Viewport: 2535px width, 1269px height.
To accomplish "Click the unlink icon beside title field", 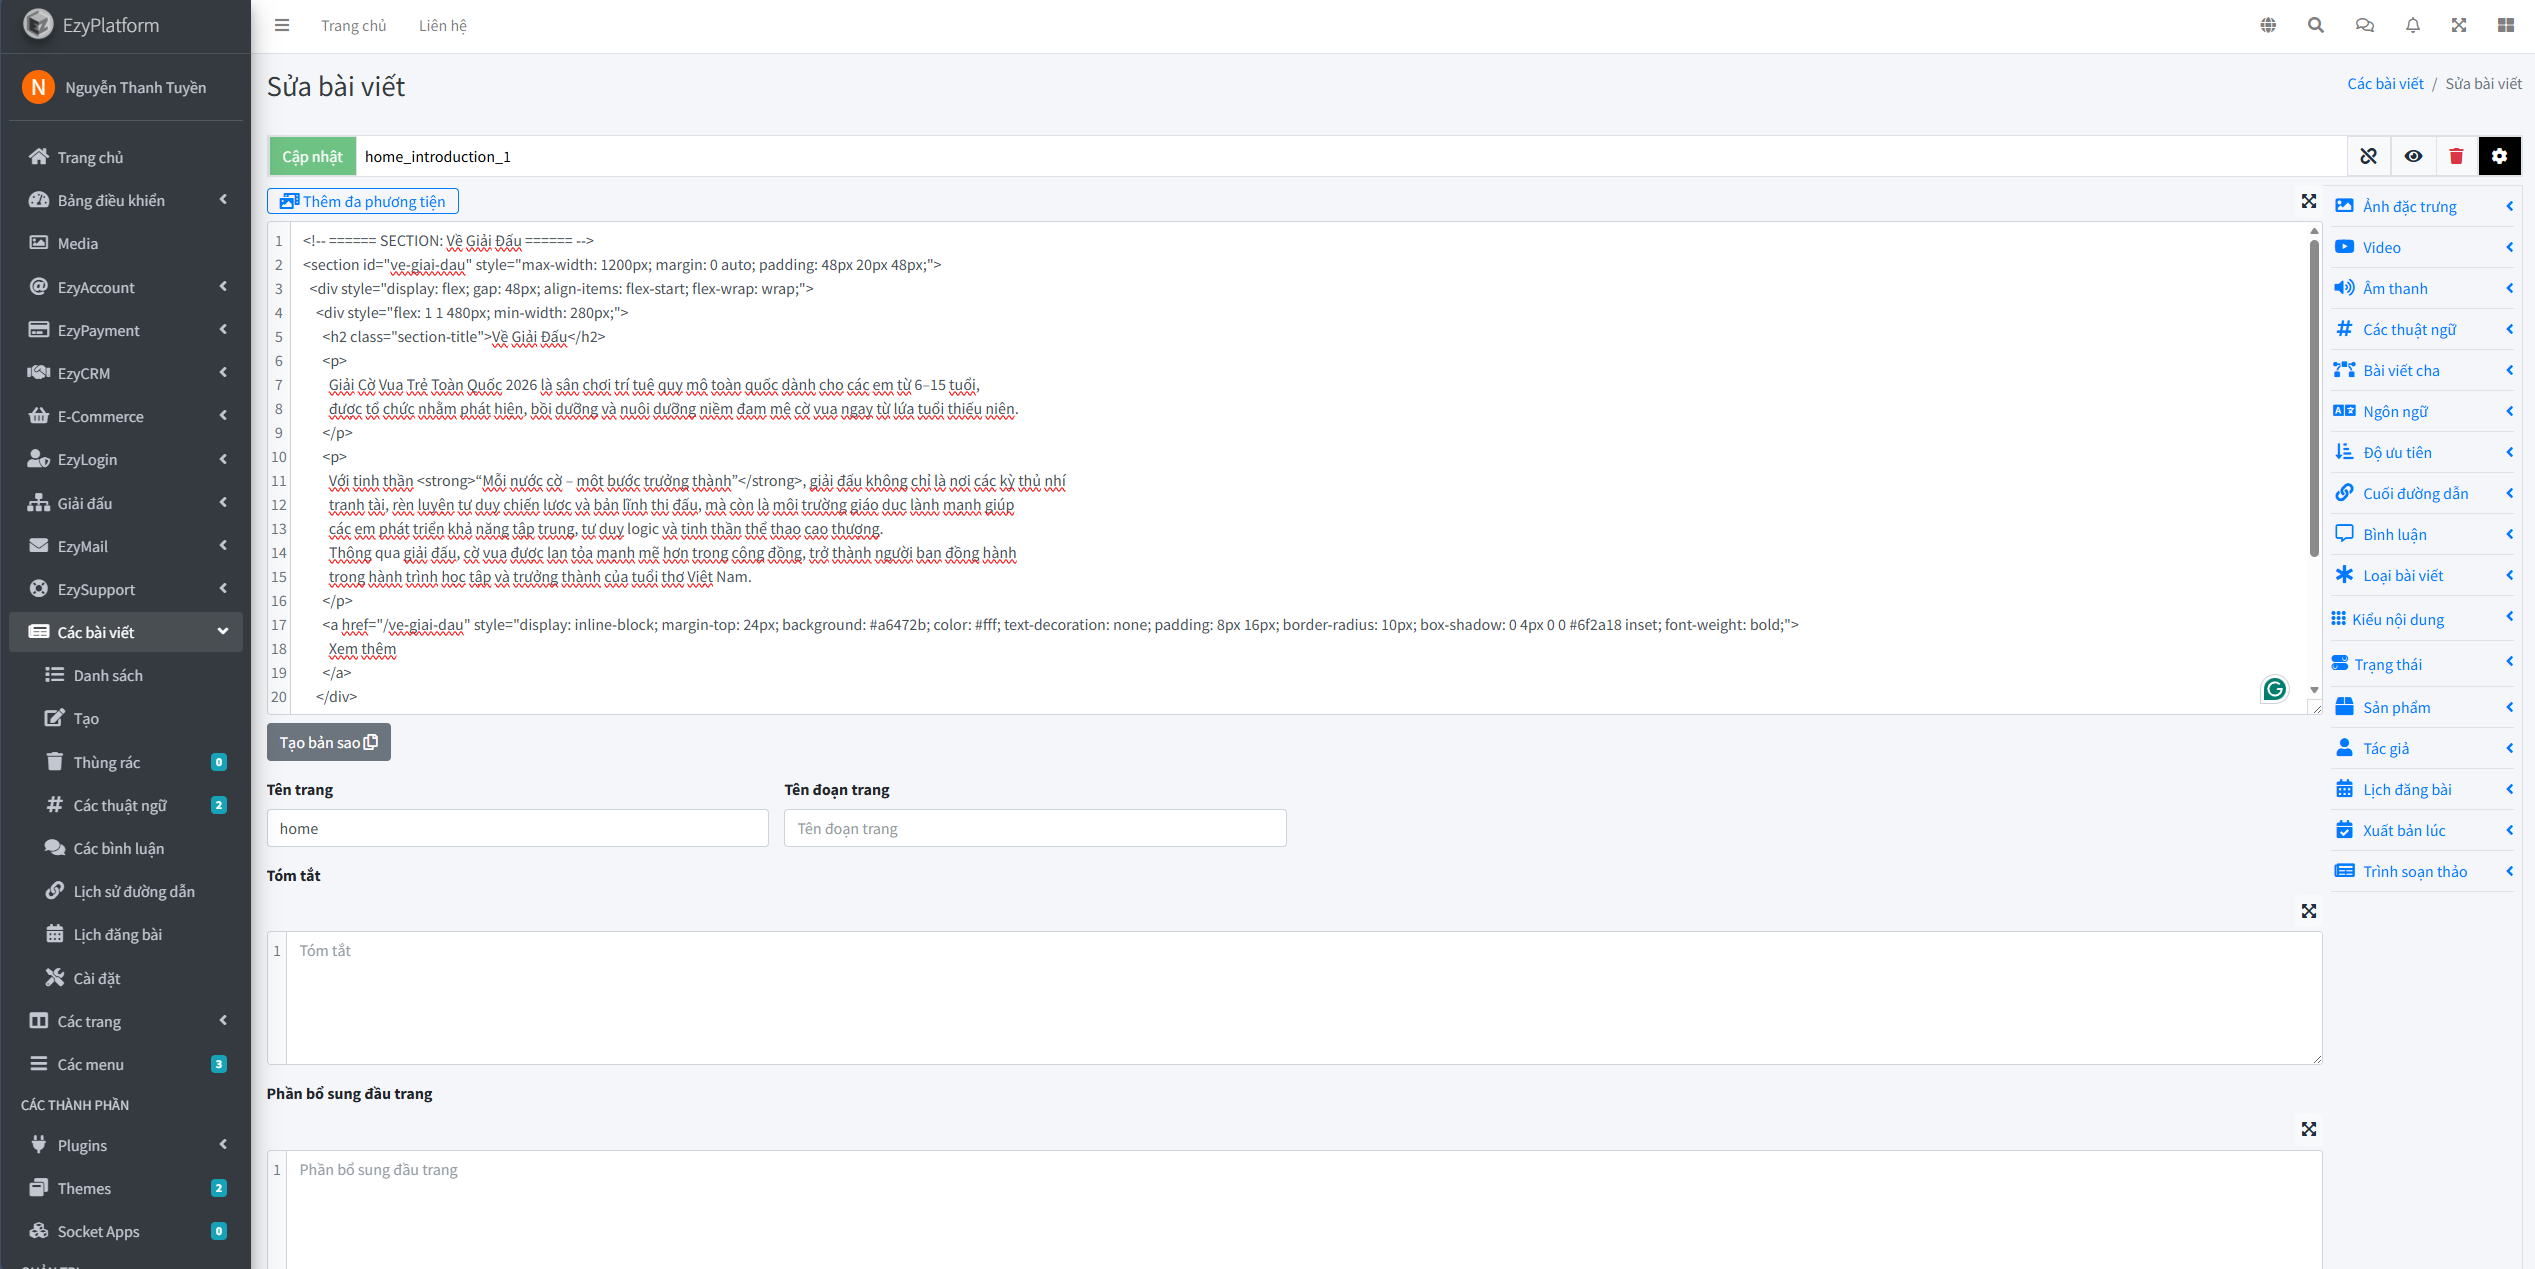I will pyautogui.click(x=2368, y=156).
